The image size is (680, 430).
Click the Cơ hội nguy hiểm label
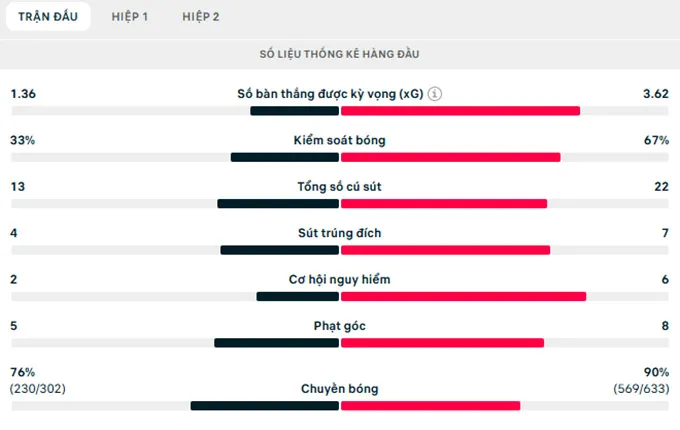coord(340,280)
